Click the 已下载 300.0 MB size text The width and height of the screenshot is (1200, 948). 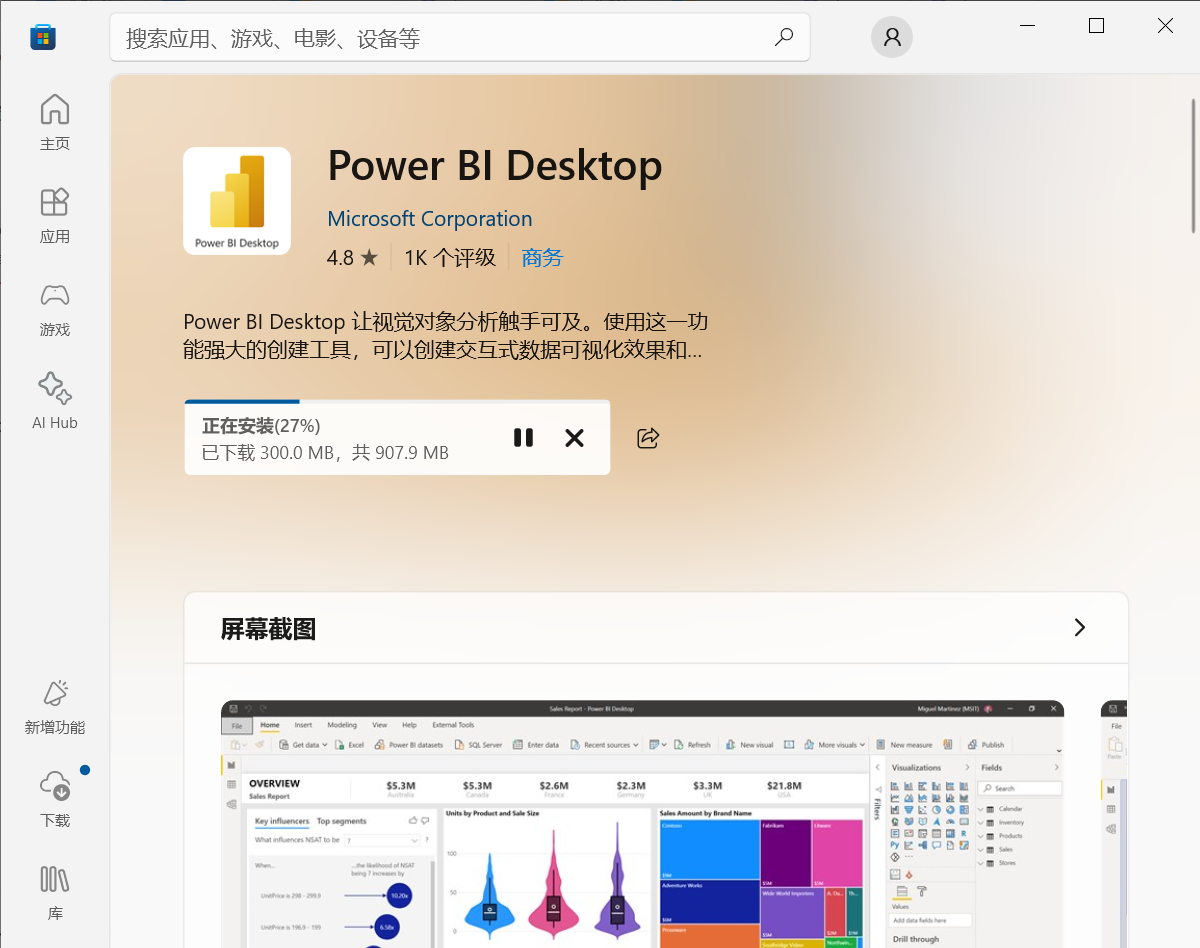coord(325,453)
